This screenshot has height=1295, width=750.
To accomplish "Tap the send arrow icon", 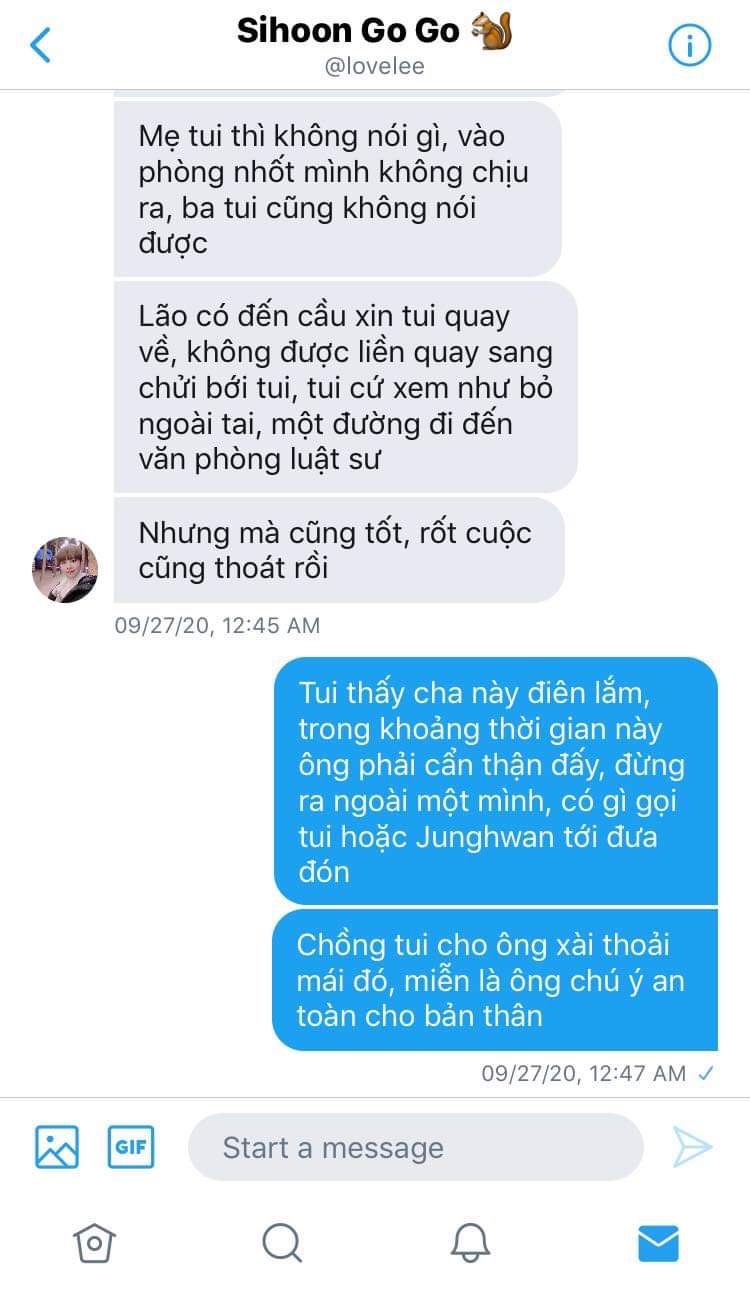I will click(x=692, y=1147).
